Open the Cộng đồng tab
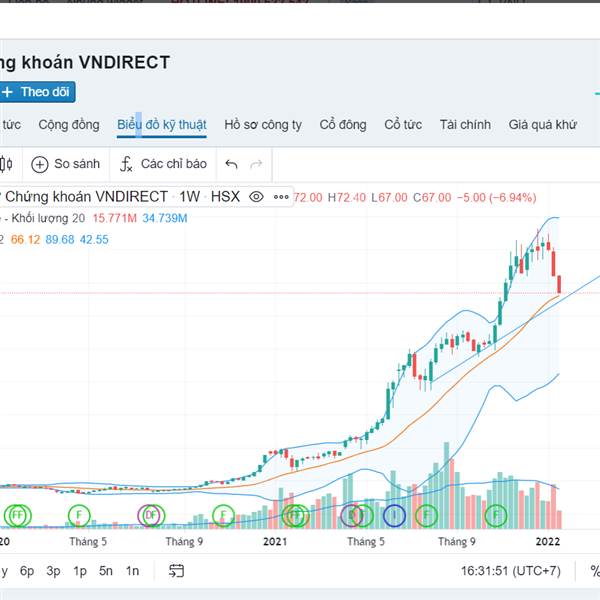 point(69,125)
